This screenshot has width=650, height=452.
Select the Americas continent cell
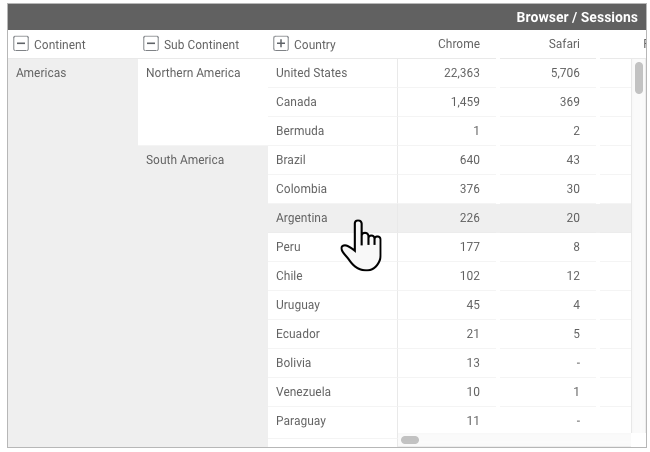point(41,73)
